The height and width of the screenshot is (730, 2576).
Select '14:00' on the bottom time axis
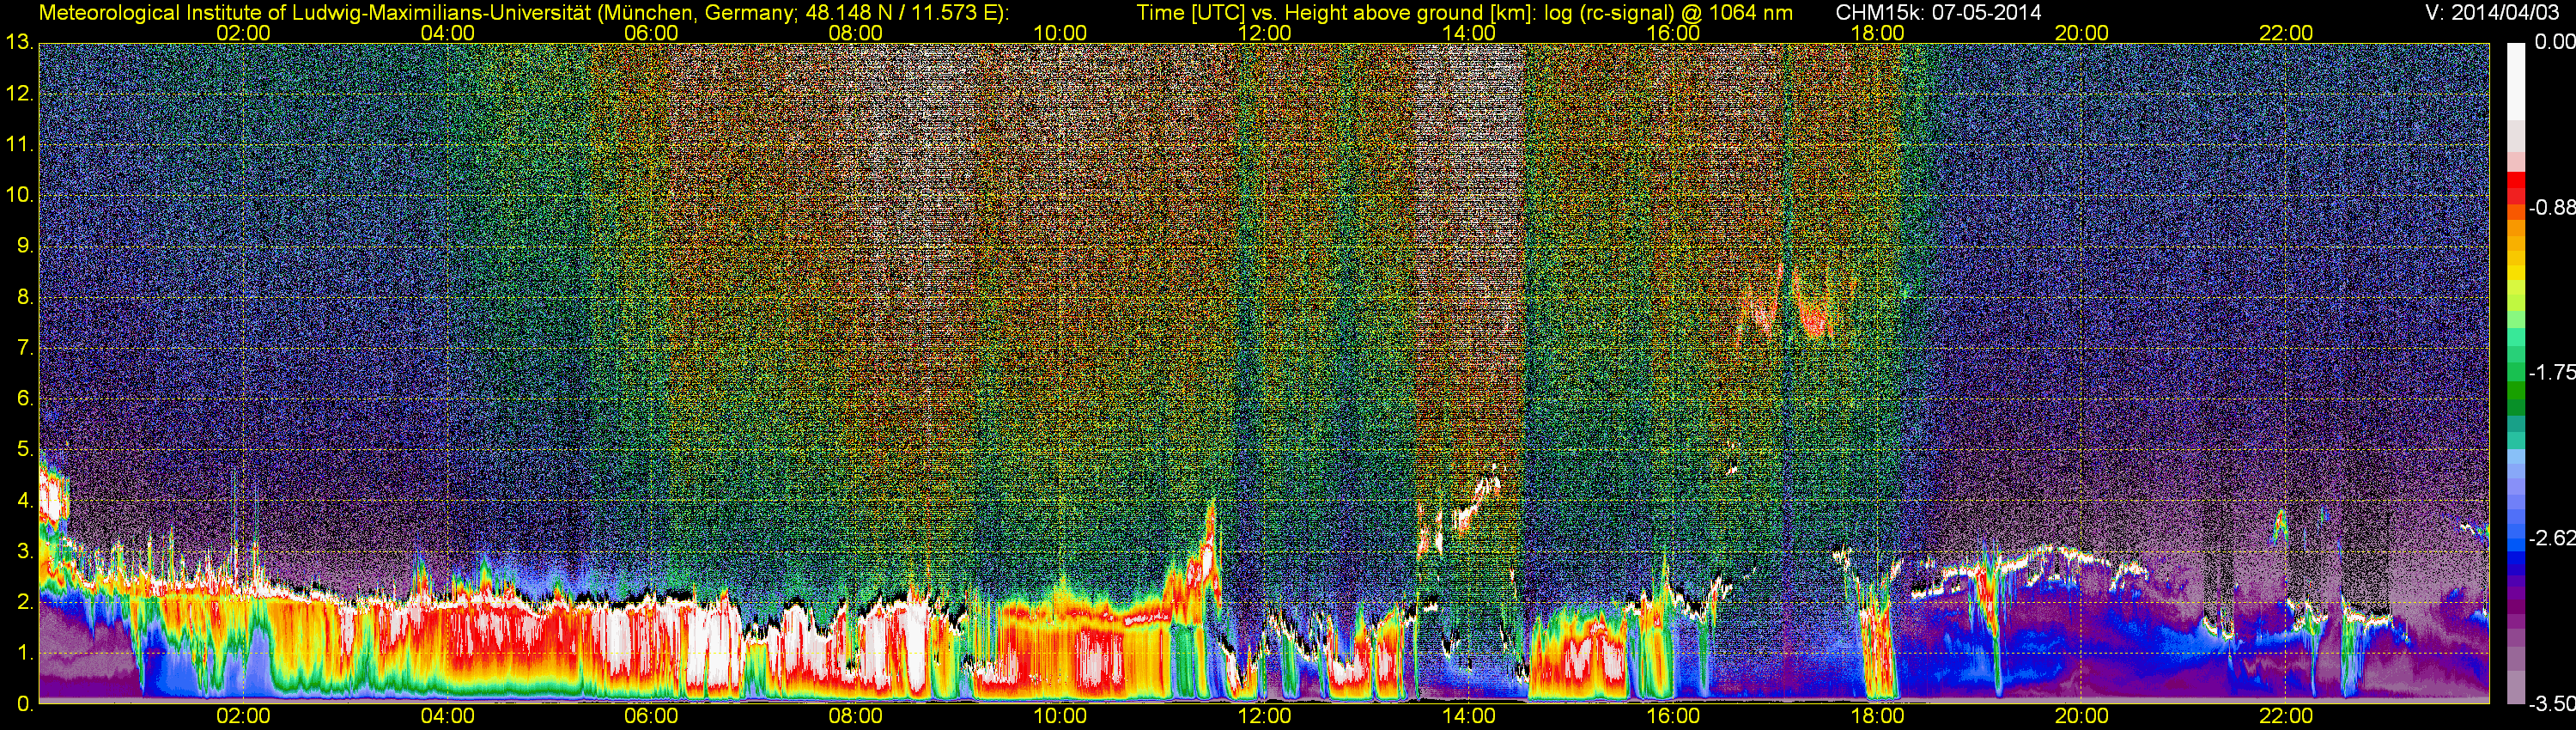(x=1469, y=717)
